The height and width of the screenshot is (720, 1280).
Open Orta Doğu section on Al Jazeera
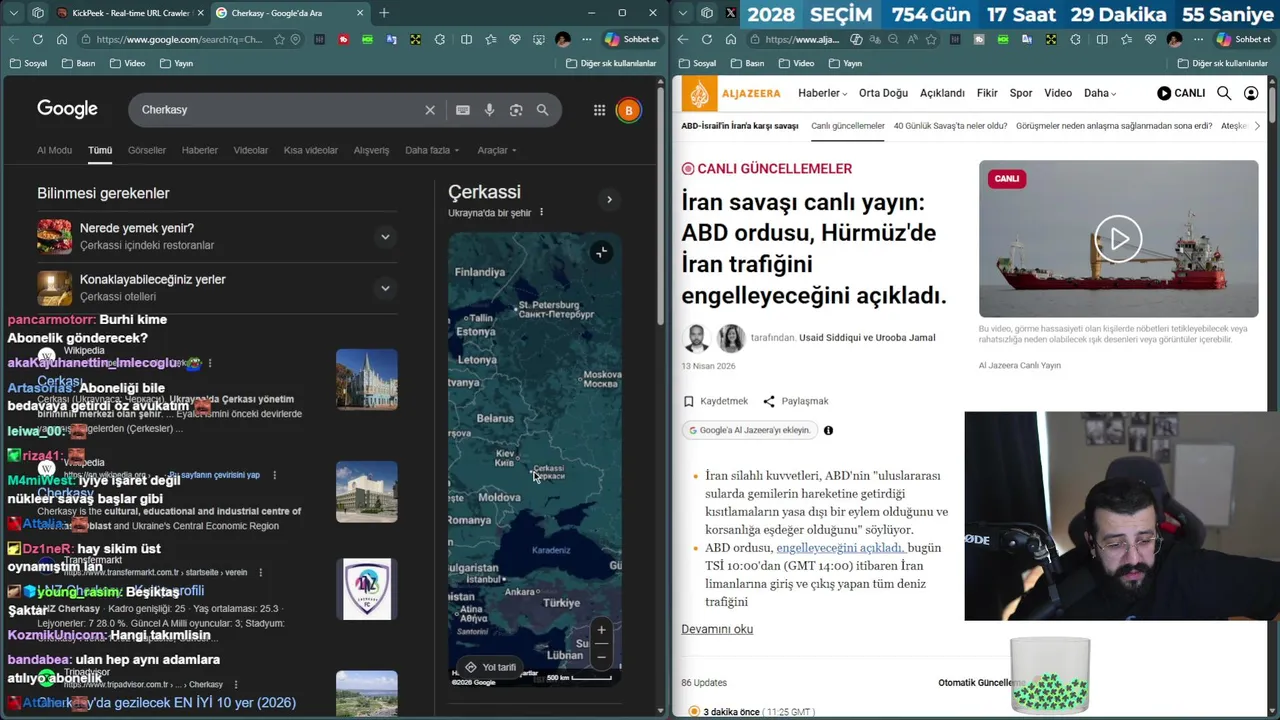pos(883,93)
